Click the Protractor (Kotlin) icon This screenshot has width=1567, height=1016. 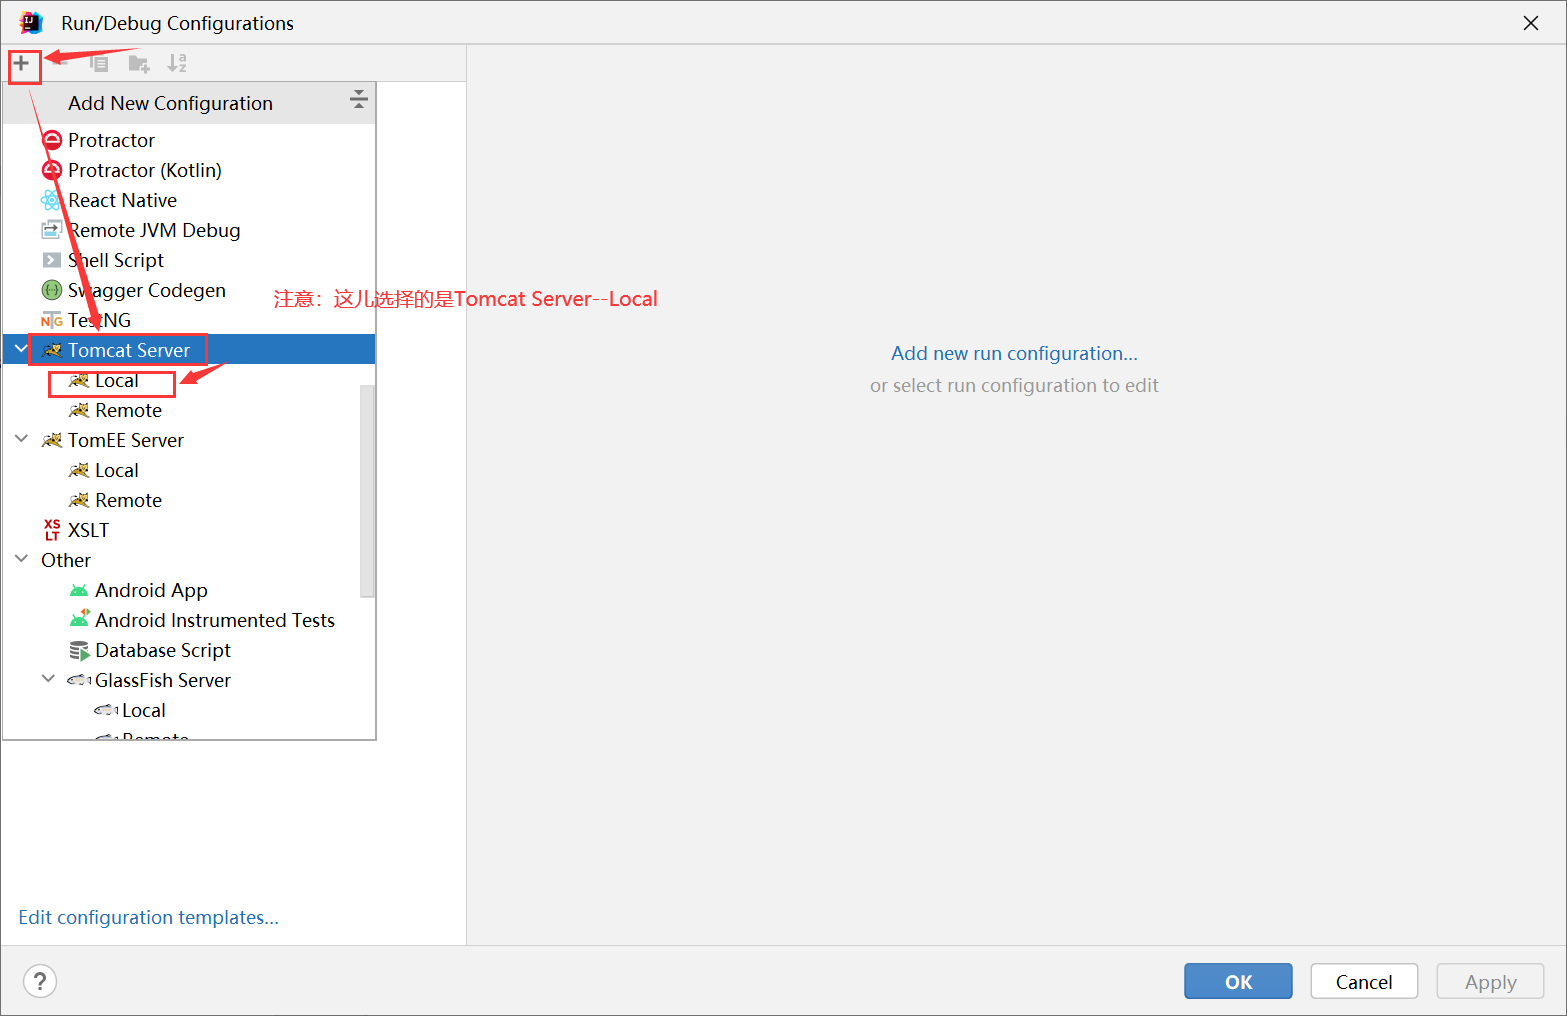click(x=52, y=170)
